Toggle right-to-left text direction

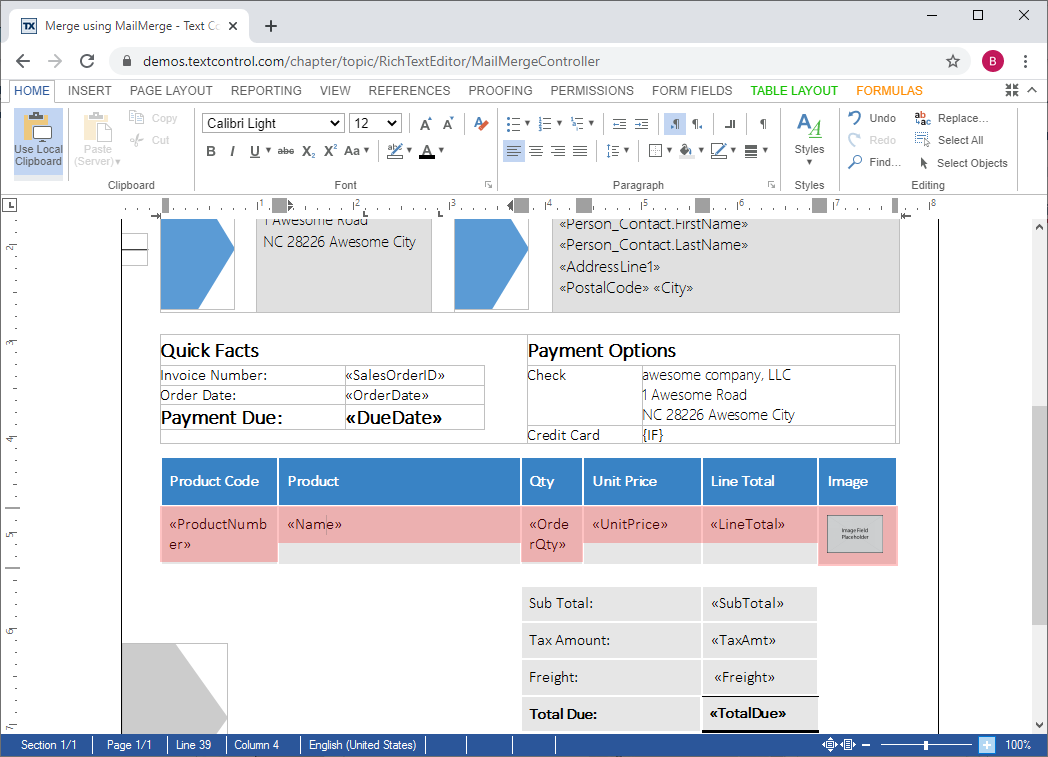pyautogui.click(x=697, y=124)
